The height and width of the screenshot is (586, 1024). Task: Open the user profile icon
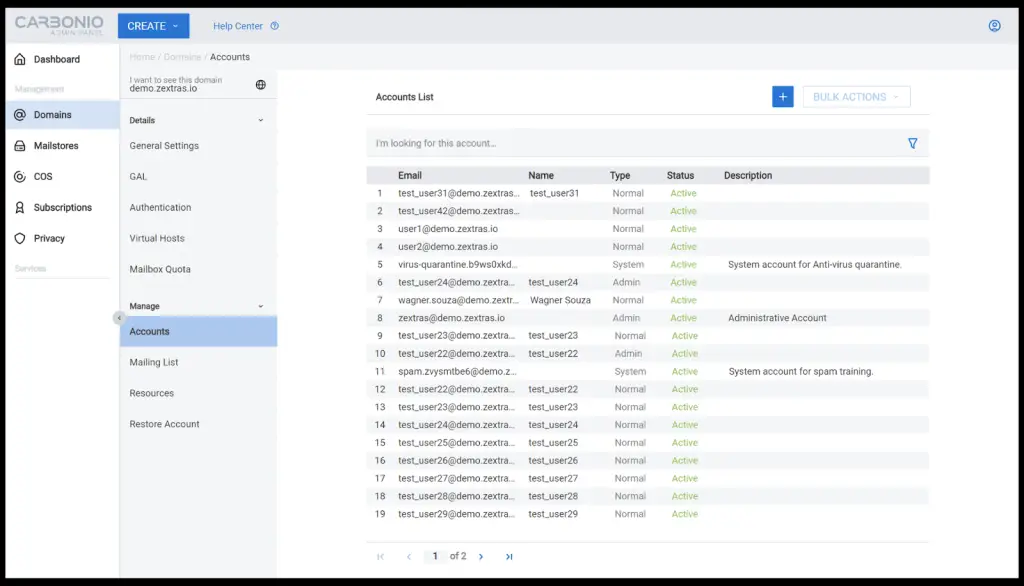pyautogui.click(x=994, y=26)
